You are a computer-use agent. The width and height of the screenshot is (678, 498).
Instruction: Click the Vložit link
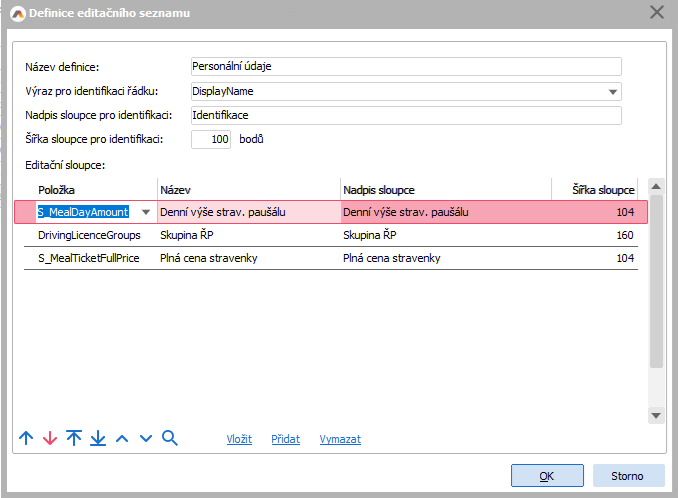point(239,439)
